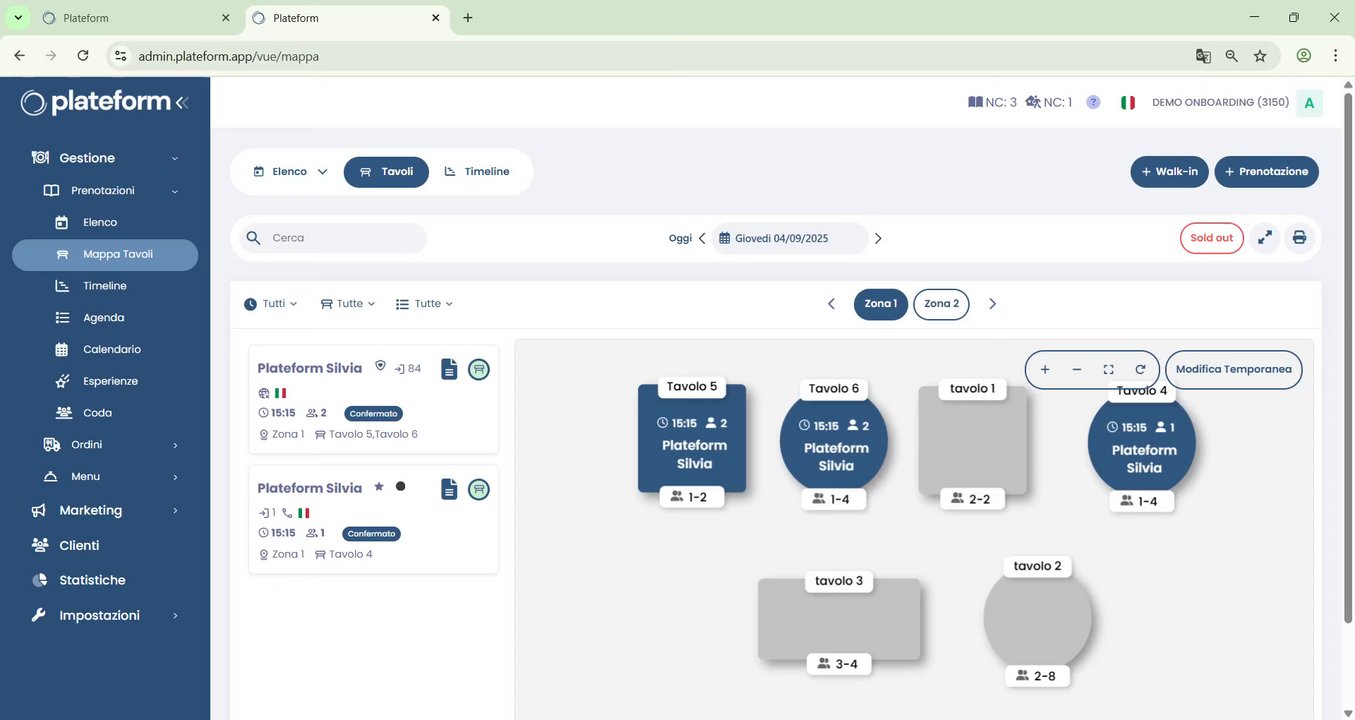Select the round tavolo 2 table on the map
This screenshot has width=1355, height=720.
1037,617
